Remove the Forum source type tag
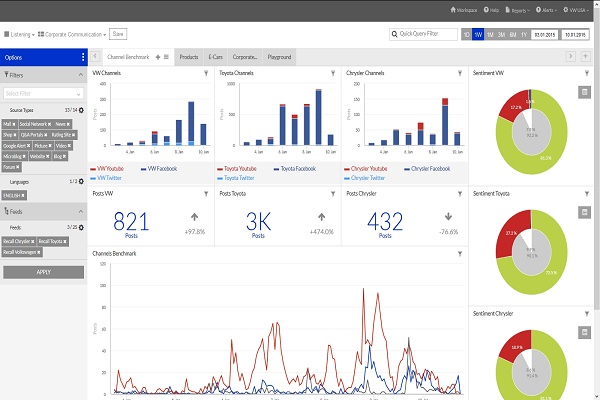The height and width of the screenshot is (400, 600). (18, 167)
